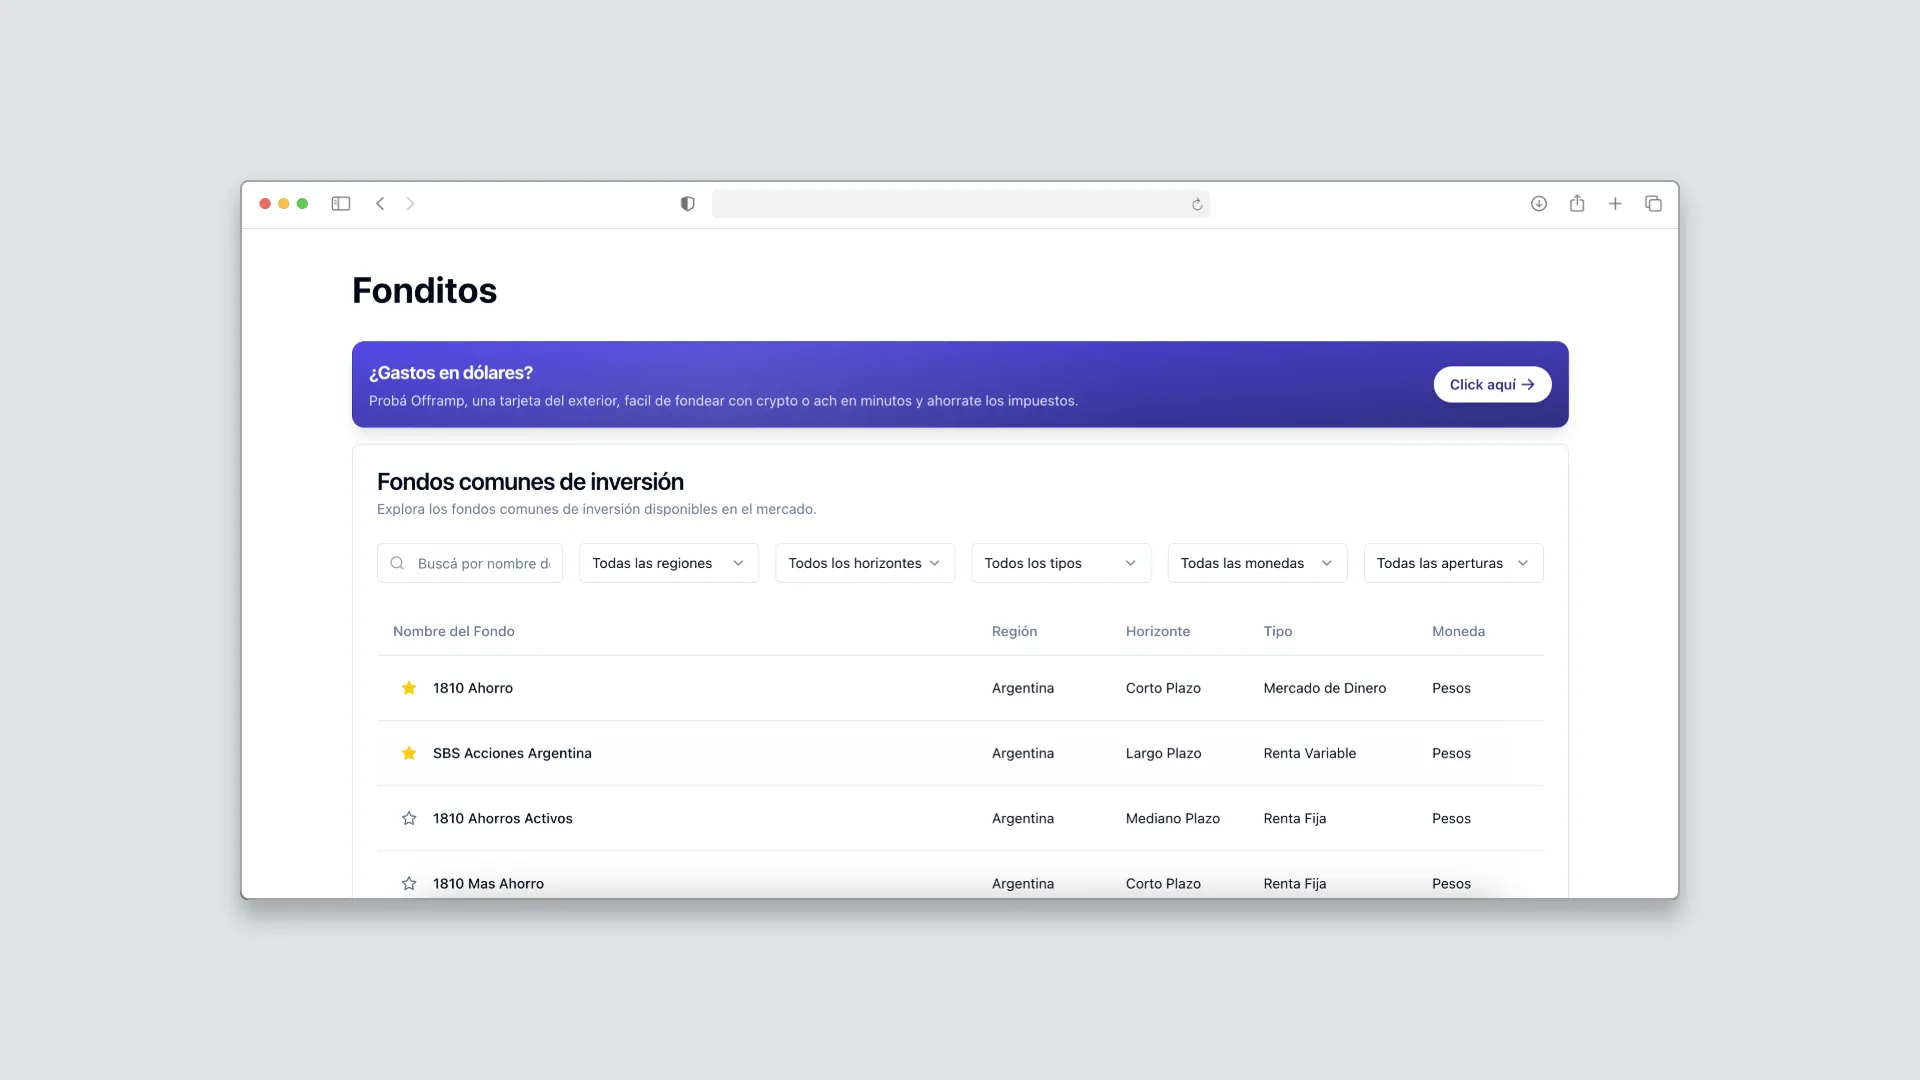Open the Todos los tipos dropdown

point(1060,563)
